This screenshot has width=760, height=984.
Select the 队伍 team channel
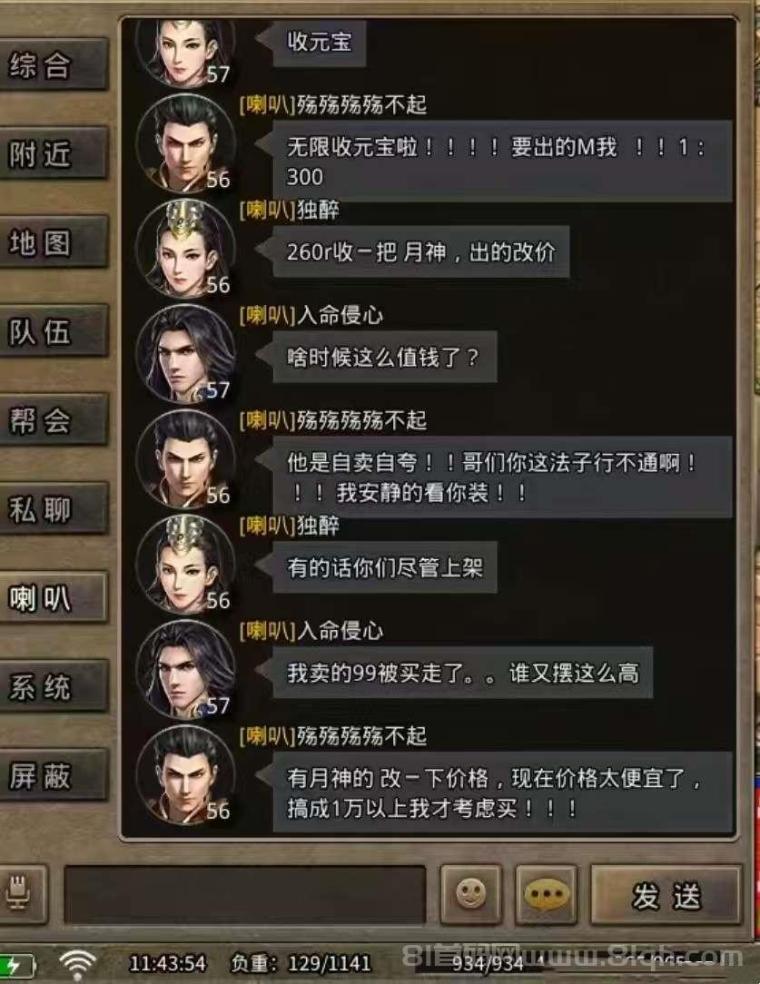click(x=53, y=332)
